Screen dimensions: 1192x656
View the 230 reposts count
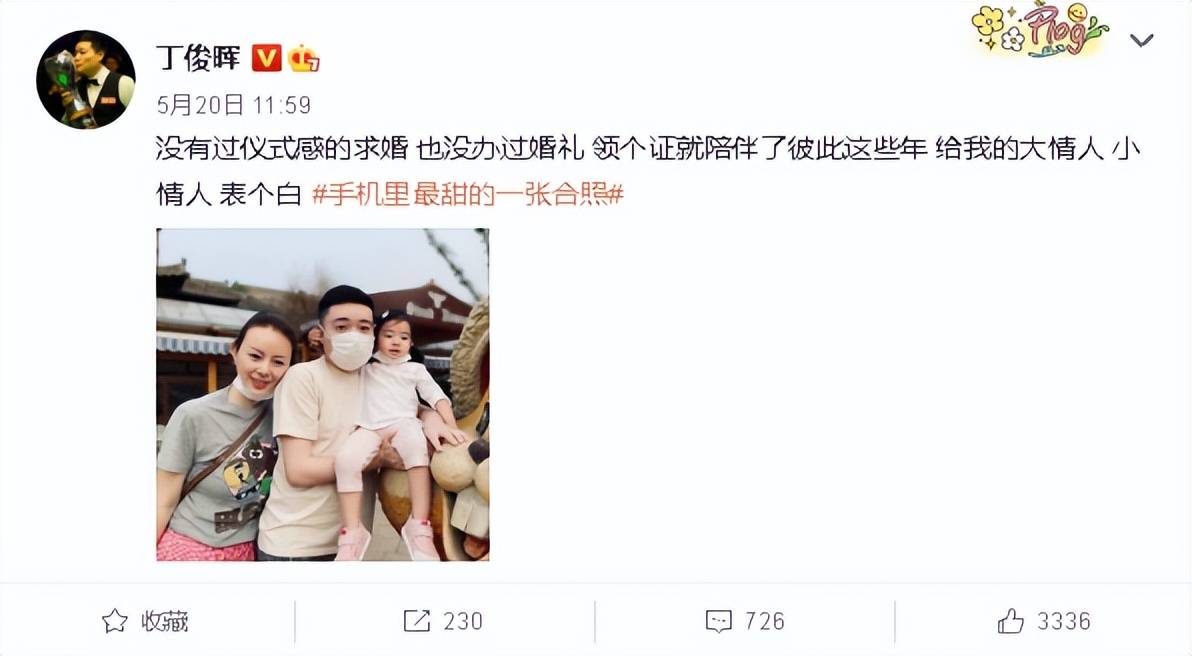(x=463, y=621)
